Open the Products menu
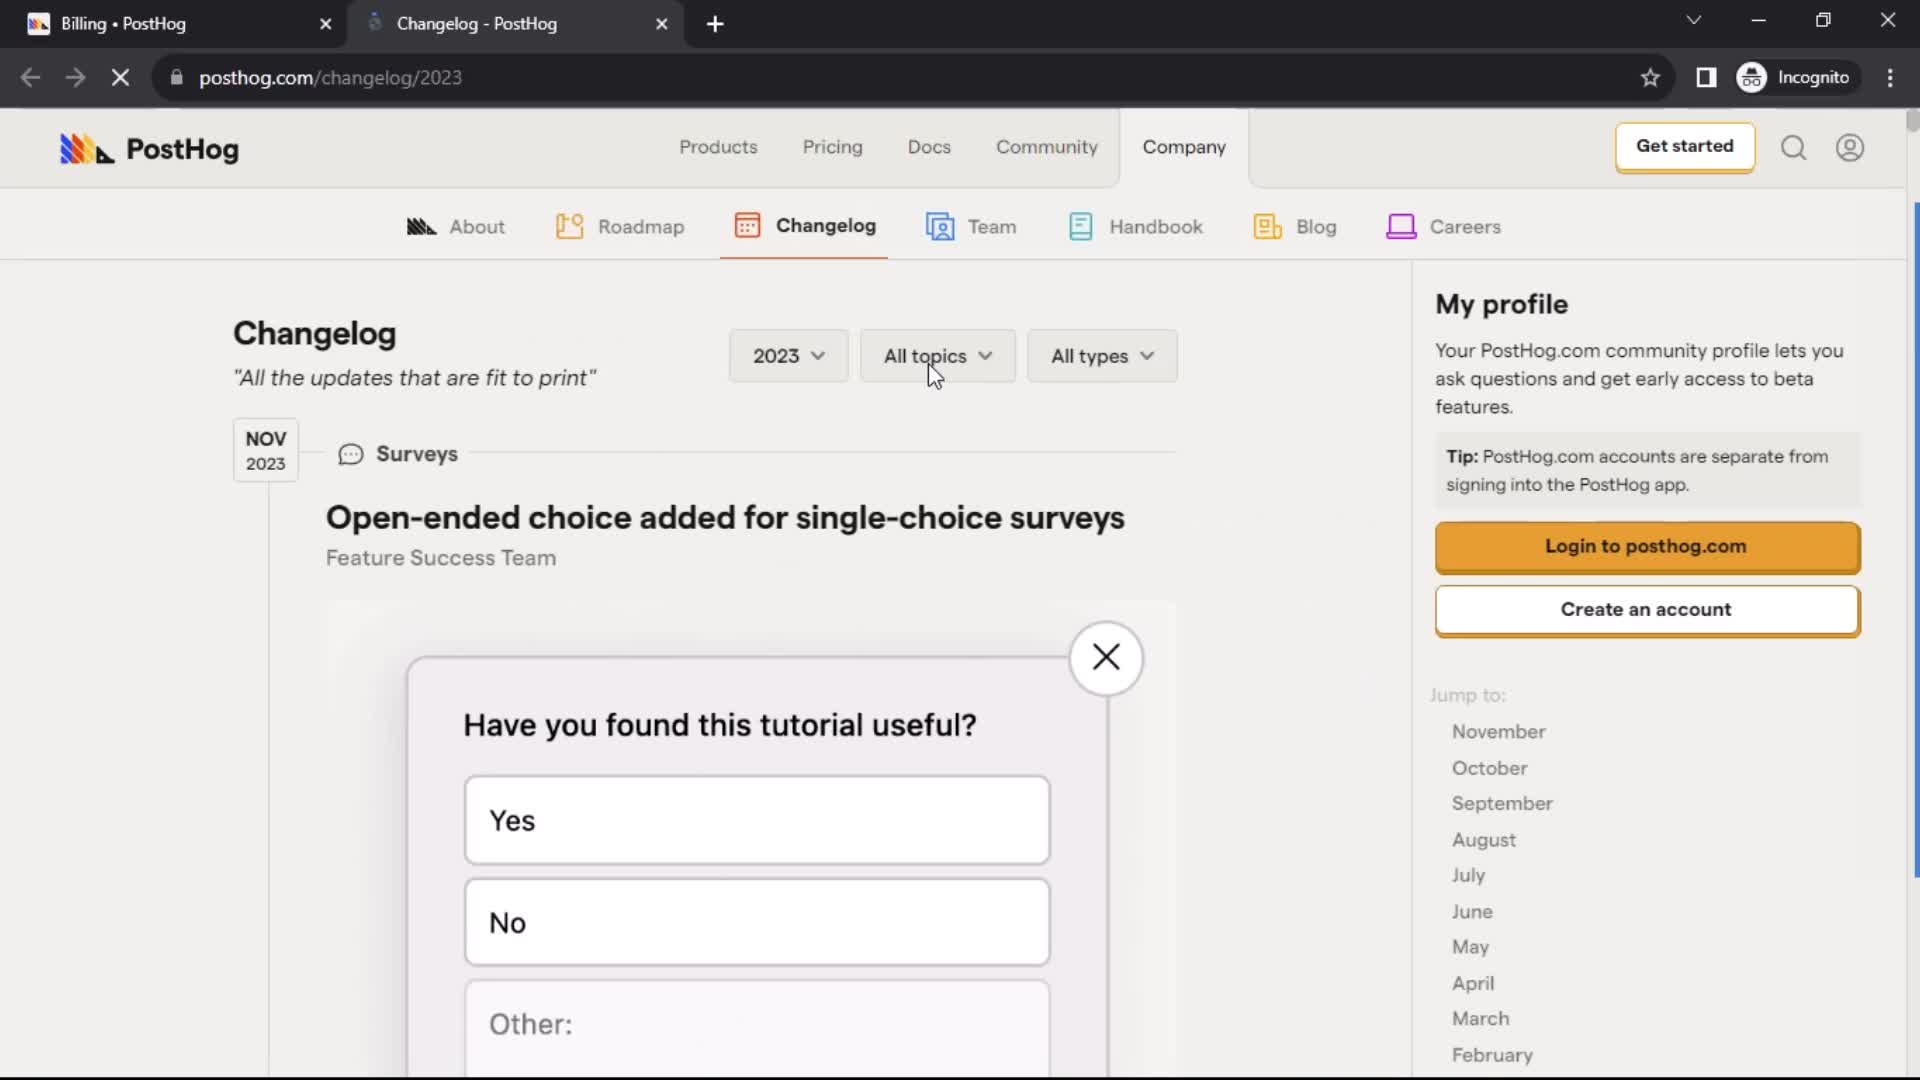 718,147
